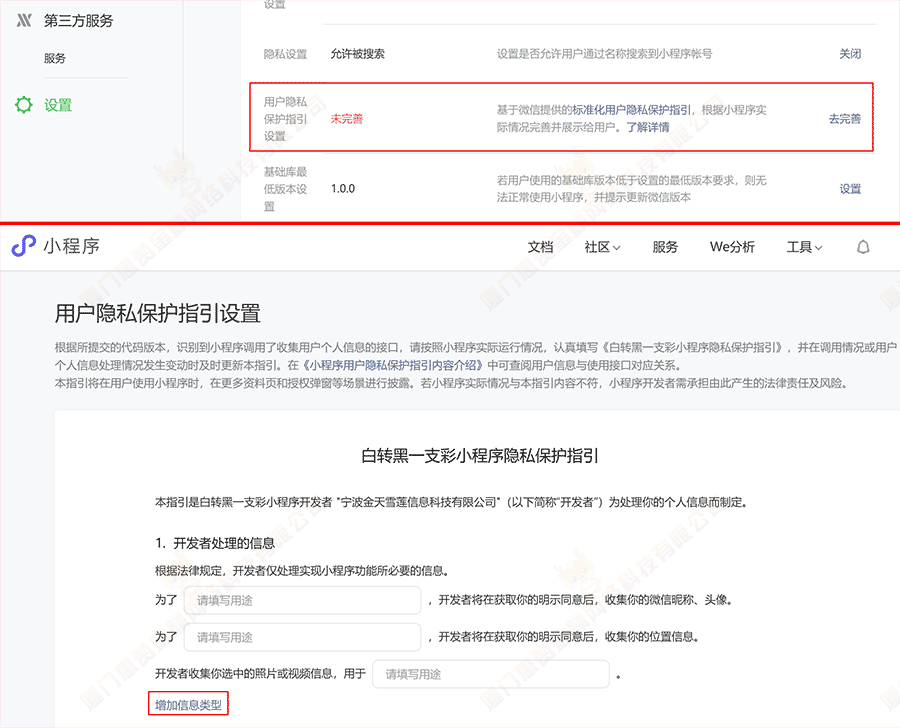Click the 小程序 title text
The height and width of the screenshot is (728, 900).
(72, 246)
